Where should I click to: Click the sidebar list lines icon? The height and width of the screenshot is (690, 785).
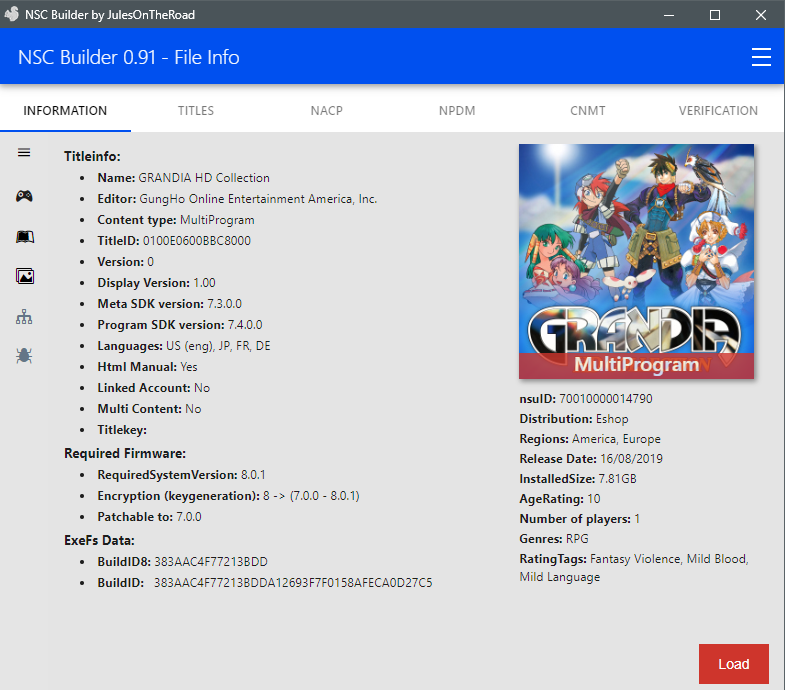[x=24, y=153]
